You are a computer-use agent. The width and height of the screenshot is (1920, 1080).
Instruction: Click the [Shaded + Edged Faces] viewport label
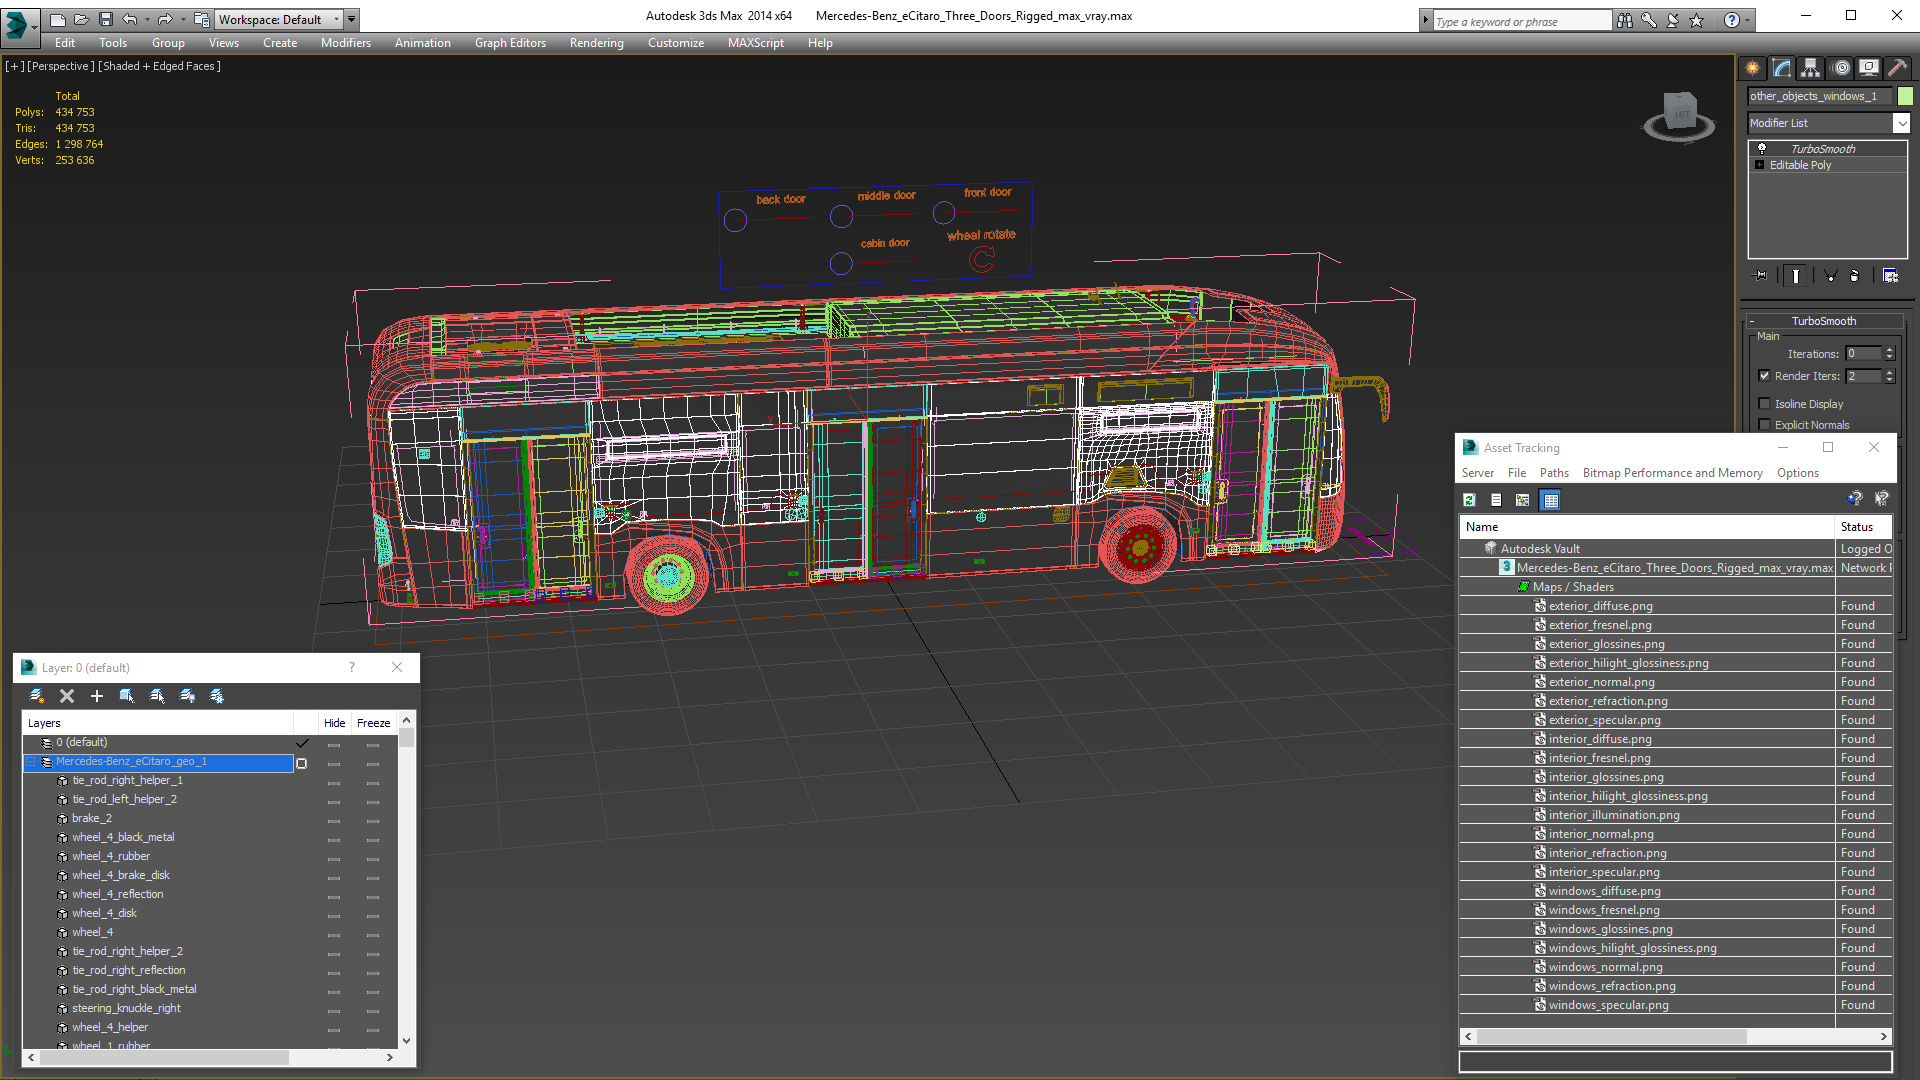tap(159, 66)
